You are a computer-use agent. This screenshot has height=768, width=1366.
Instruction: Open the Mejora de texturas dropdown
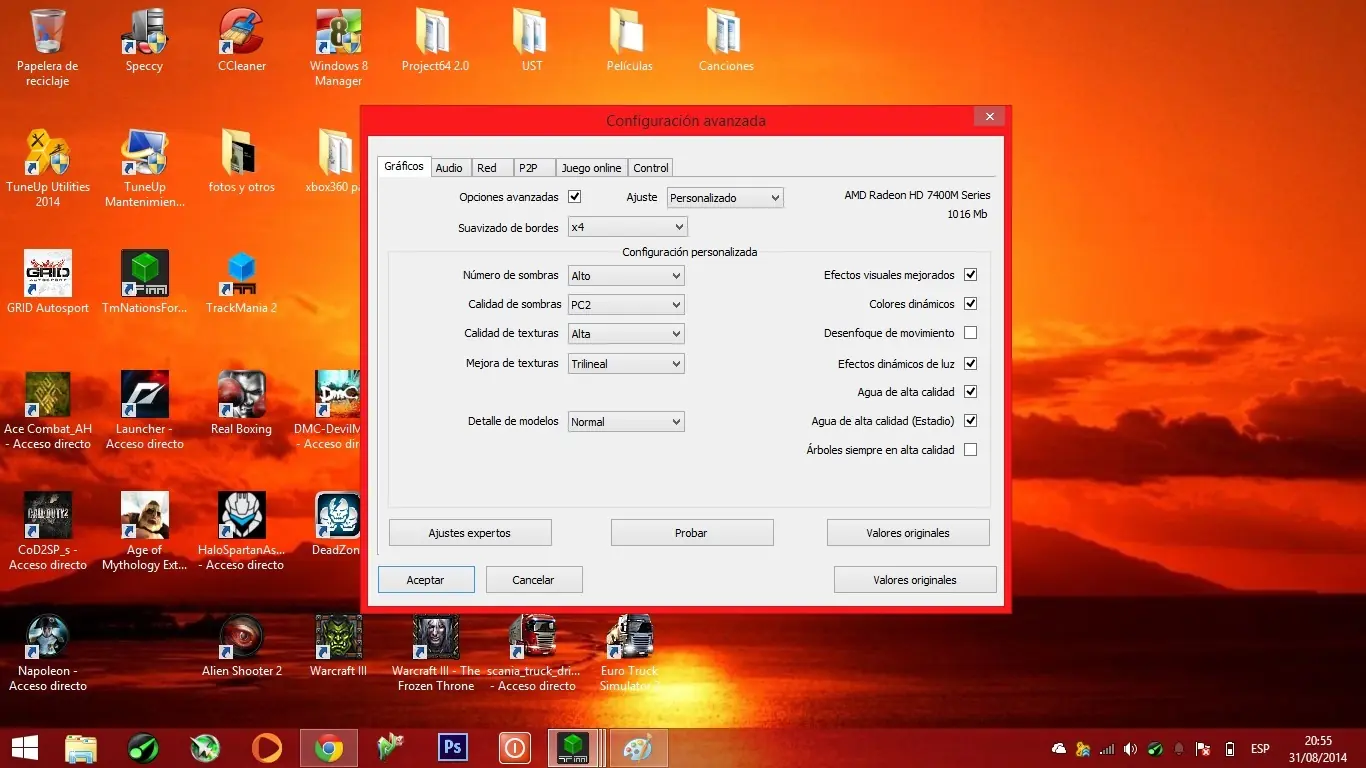pos(626,364)
